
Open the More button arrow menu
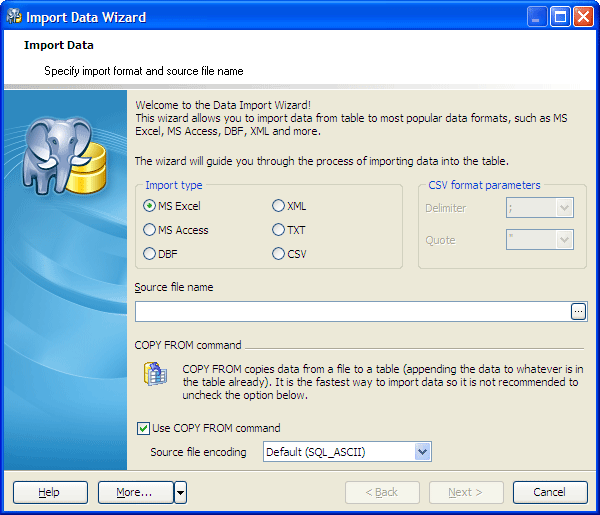coord(181,492)
